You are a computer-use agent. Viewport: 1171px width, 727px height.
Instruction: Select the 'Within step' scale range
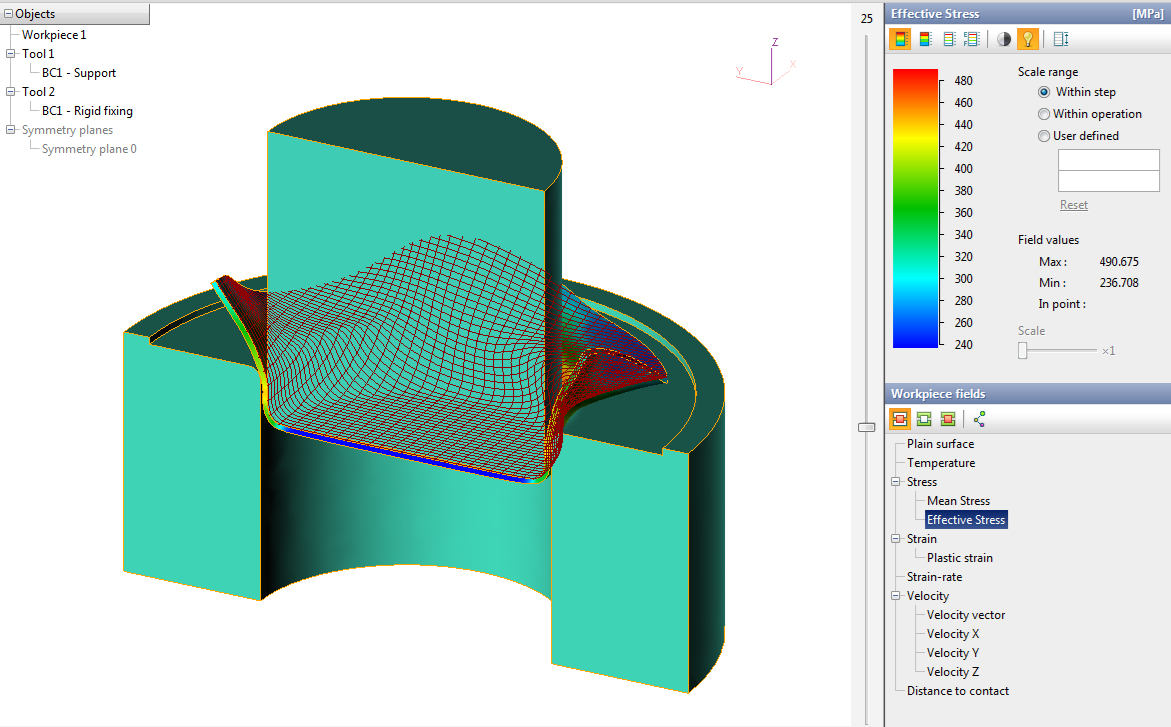1044,92
